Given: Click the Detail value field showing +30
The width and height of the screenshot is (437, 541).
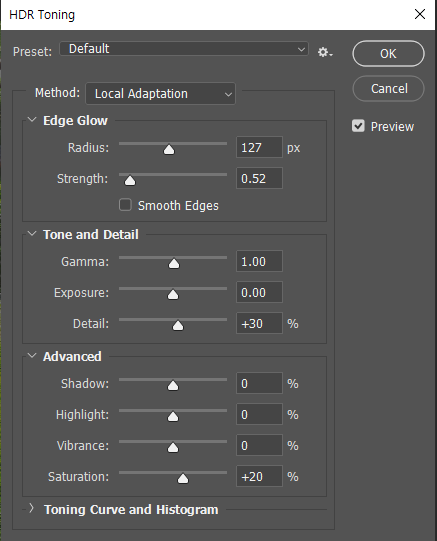Looking at the screenshot, I should click(259, 323).
